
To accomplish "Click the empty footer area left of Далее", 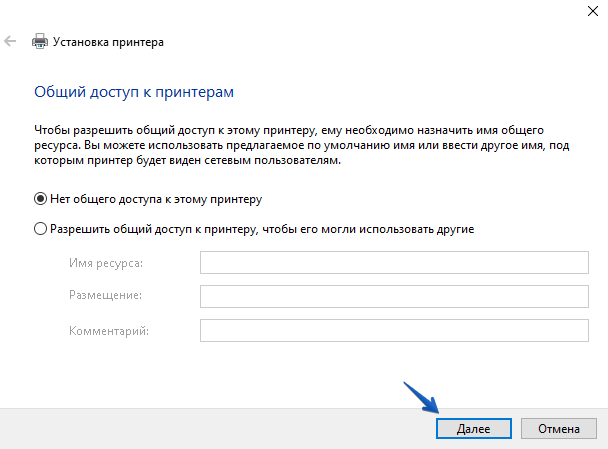I will click(200, 428).
